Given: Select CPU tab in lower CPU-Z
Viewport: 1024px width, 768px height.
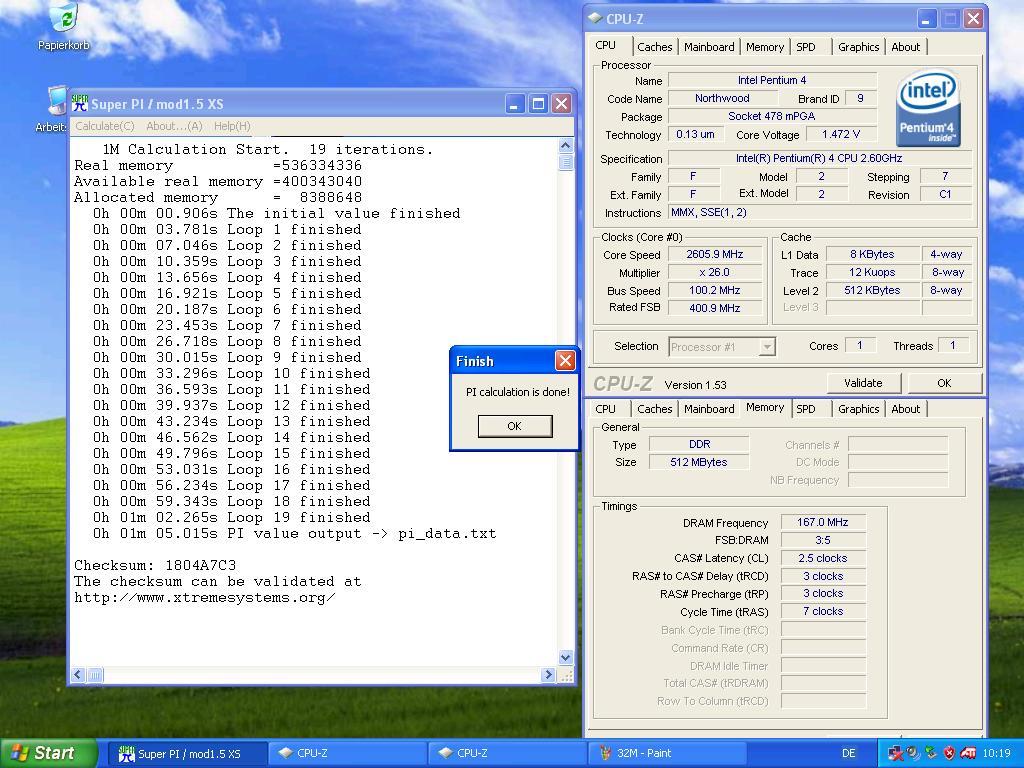Looking at the screenshot, I should [605, 409].
